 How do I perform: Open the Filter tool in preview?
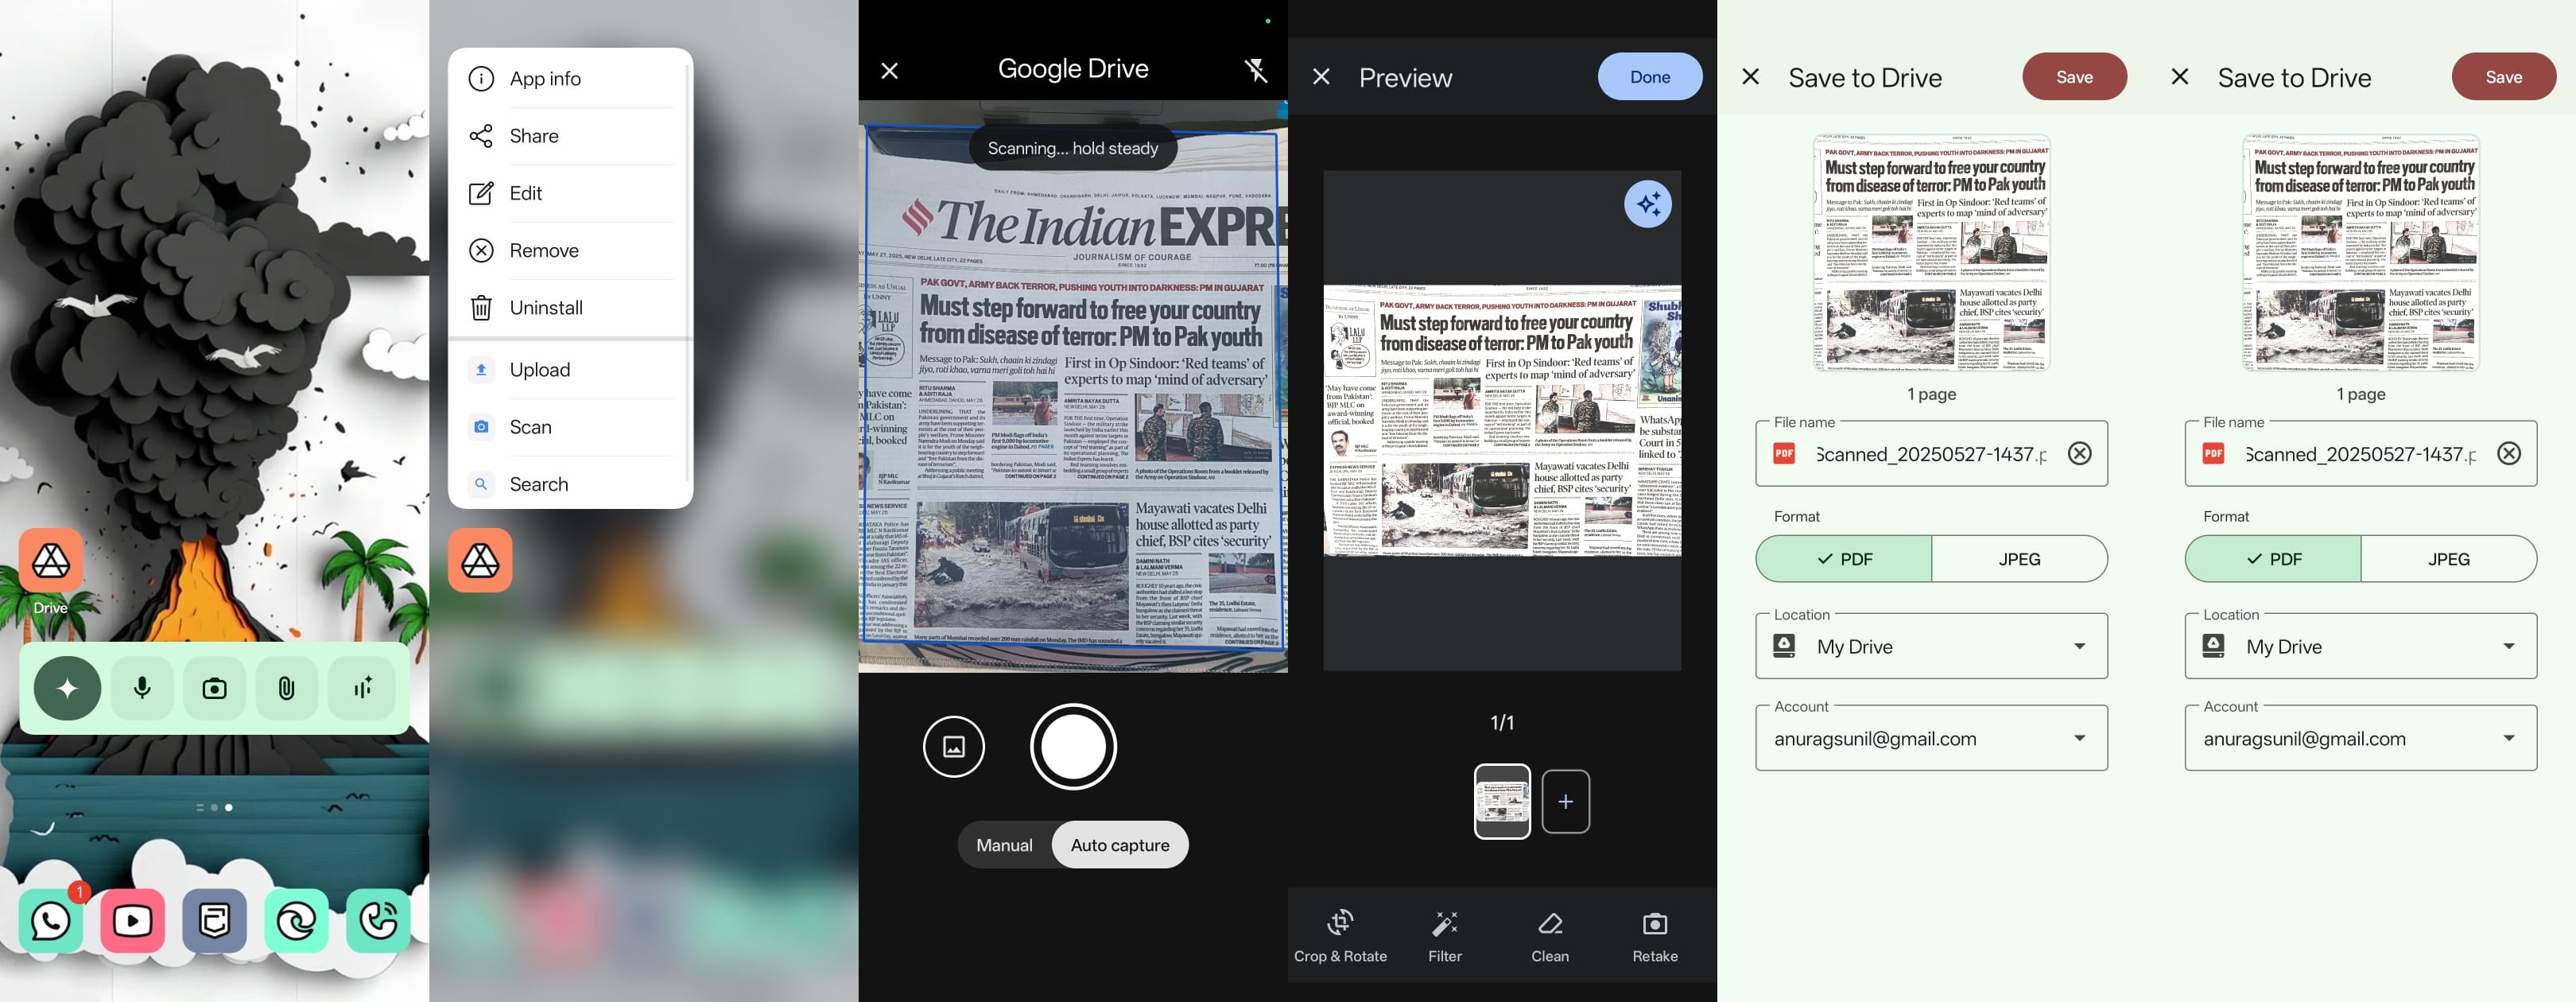coord(1445,935)
